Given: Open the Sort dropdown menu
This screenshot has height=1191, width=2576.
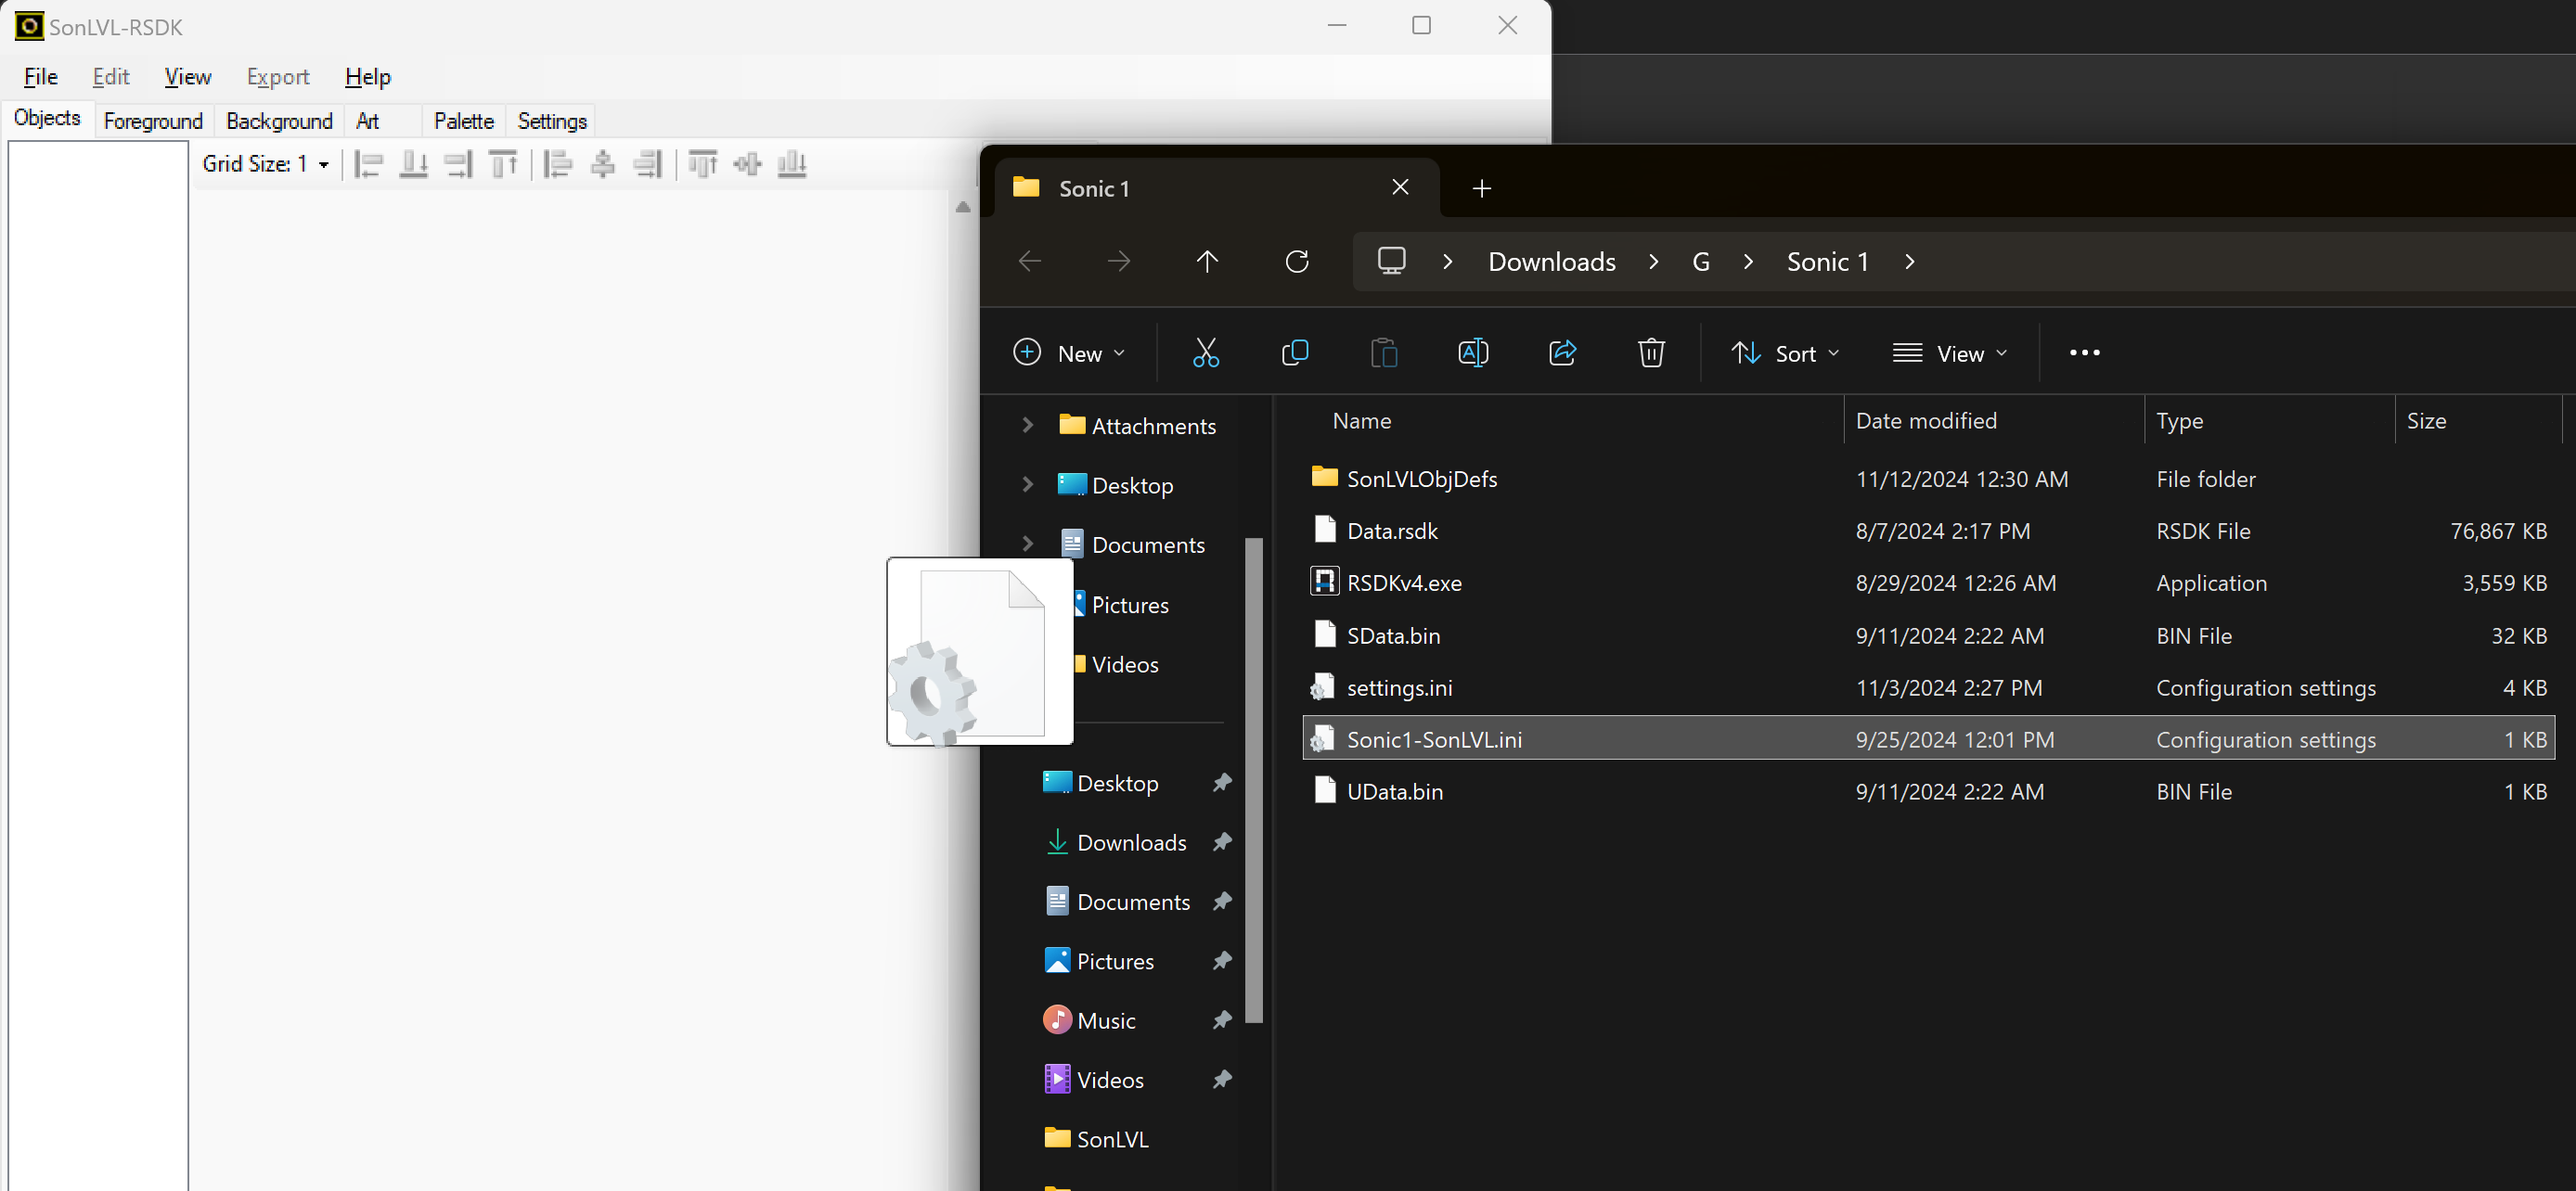Looking at the screenshot, I should 1785,354.
